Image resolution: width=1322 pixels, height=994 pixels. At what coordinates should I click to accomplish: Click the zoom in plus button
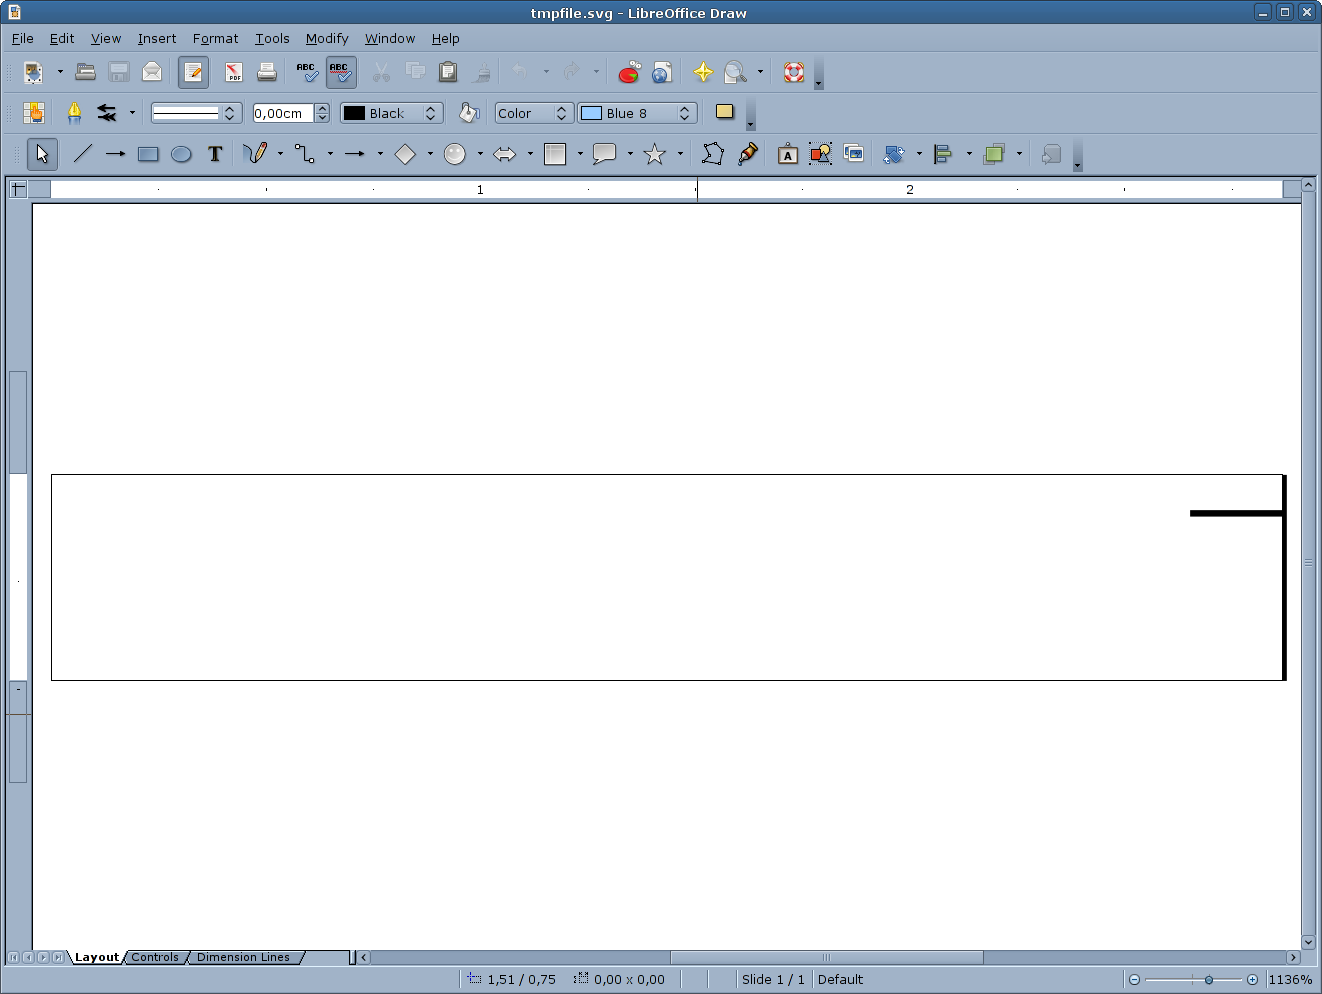[1252, 980]
